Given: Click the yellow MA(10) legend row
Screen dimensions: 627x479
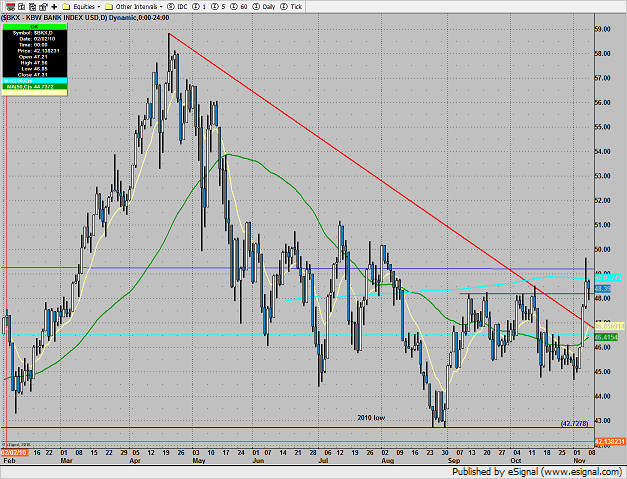Looking at the screenshot, I should [x=34, y=93].
